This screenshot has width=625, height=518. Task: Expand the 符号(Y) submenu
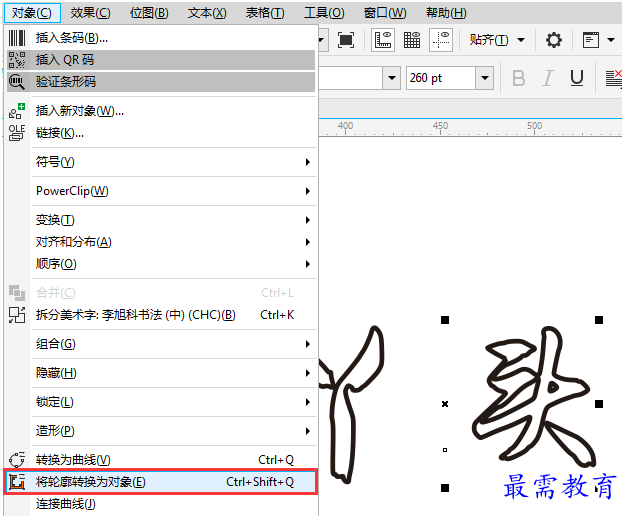[161, 162]
